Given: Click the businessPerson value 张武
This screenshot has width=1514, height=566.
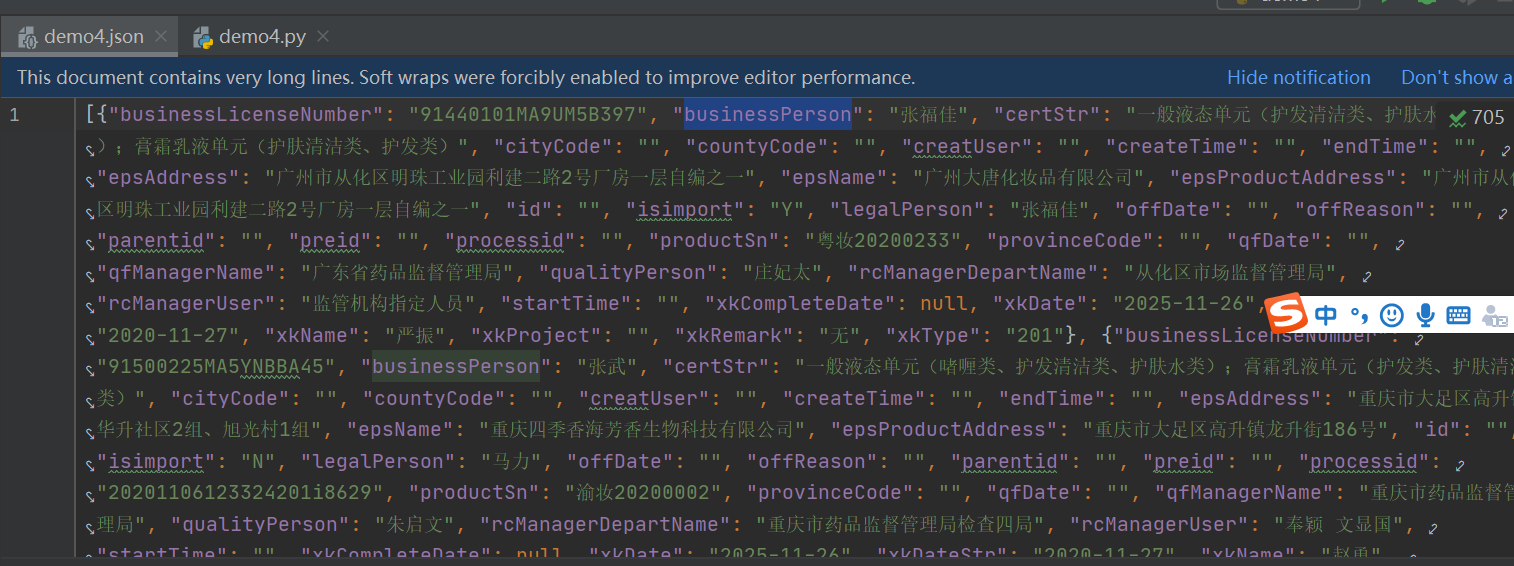Looking at the screenshot, I should click(608, 366).
